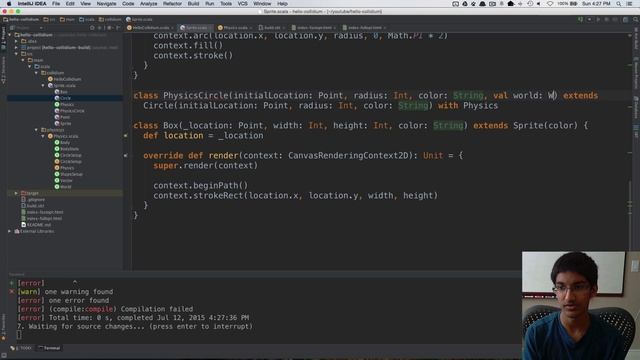
Task: Collapse the scala source folder
Action: pyautogui.click(x=30, y=66)
